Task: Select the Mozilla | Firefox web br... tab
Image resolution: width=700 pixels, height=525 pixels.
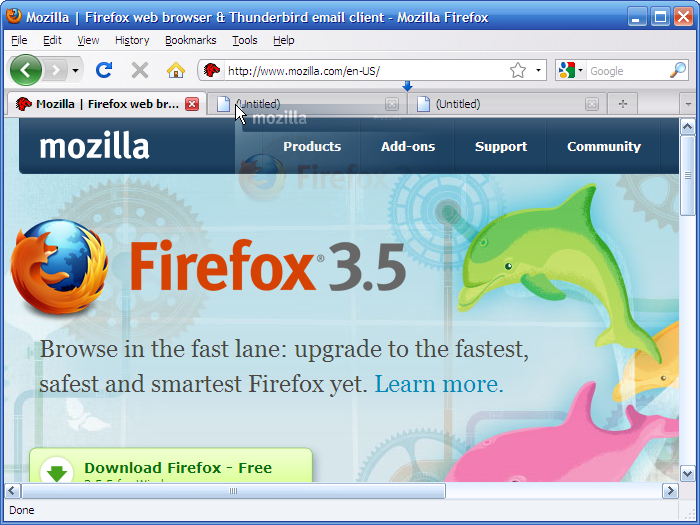Action: pos(106,104)
